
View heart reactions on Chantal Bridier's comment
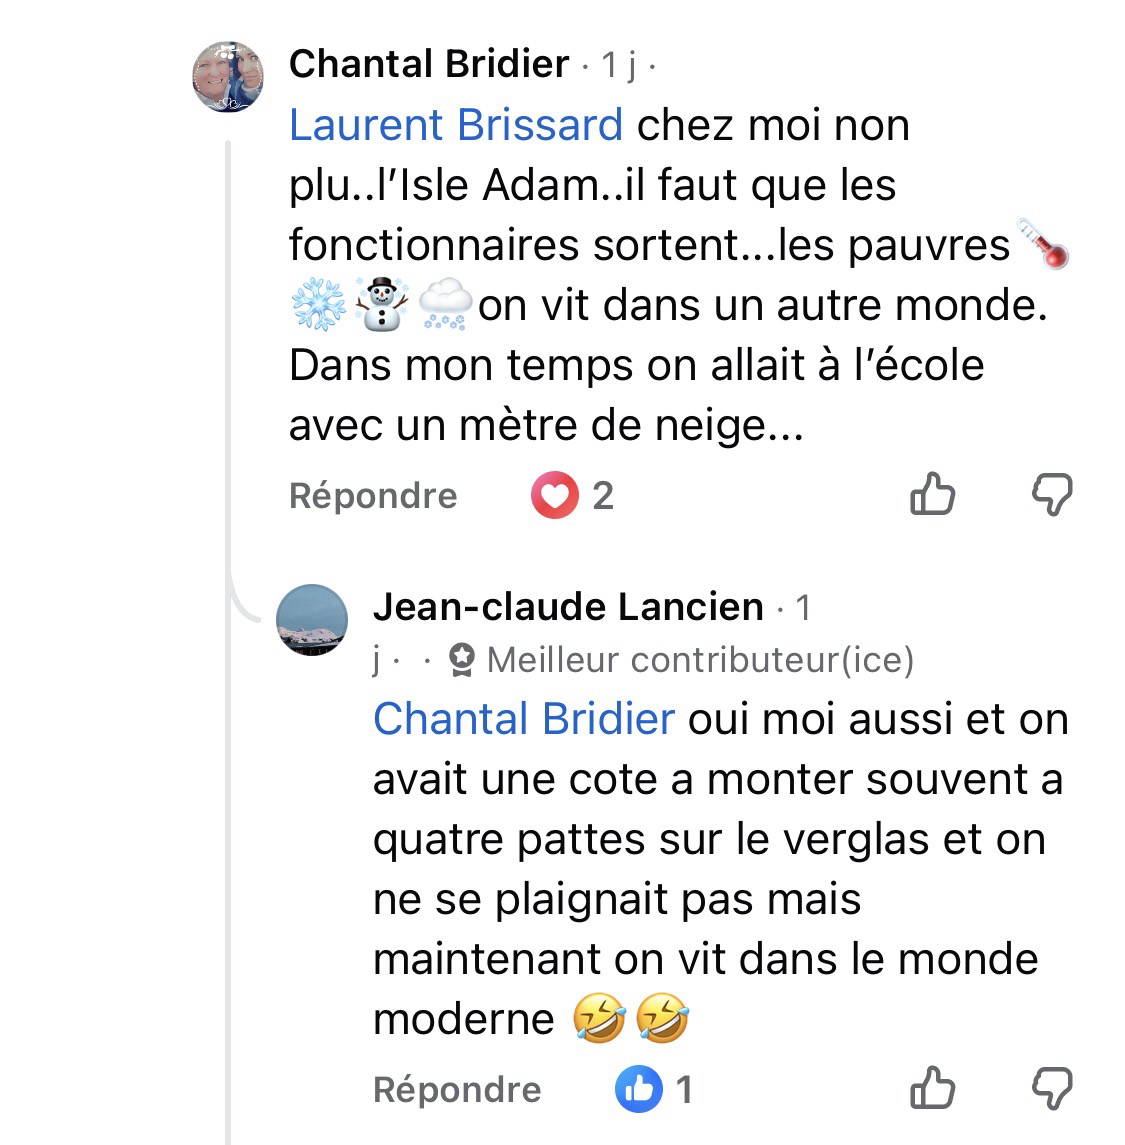[554, 496]
